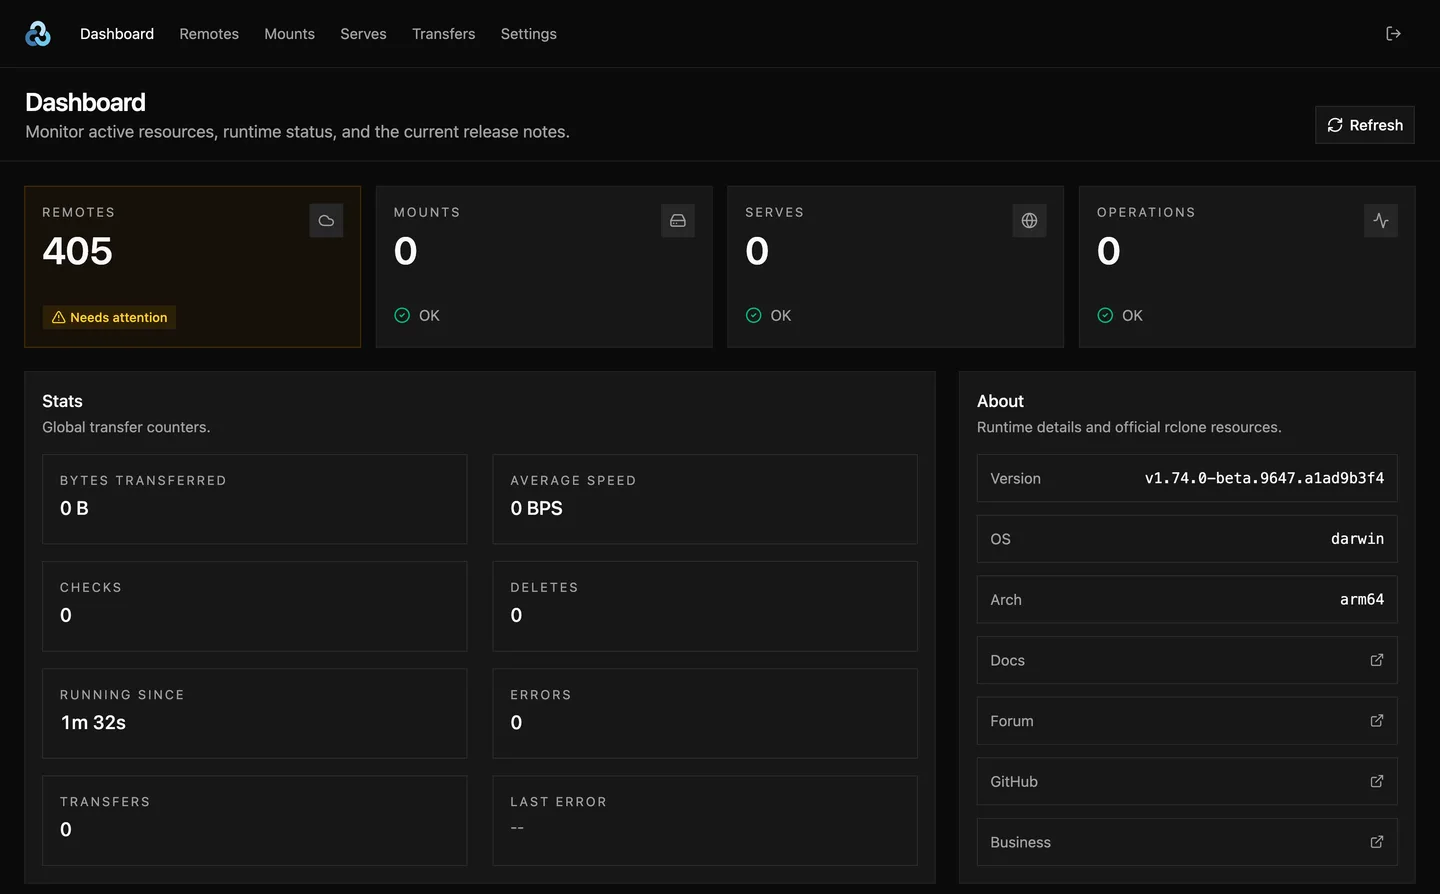Open the Forum link
The height and width of the screenshot is (894, 1440).
click(x=1187, y=721)
